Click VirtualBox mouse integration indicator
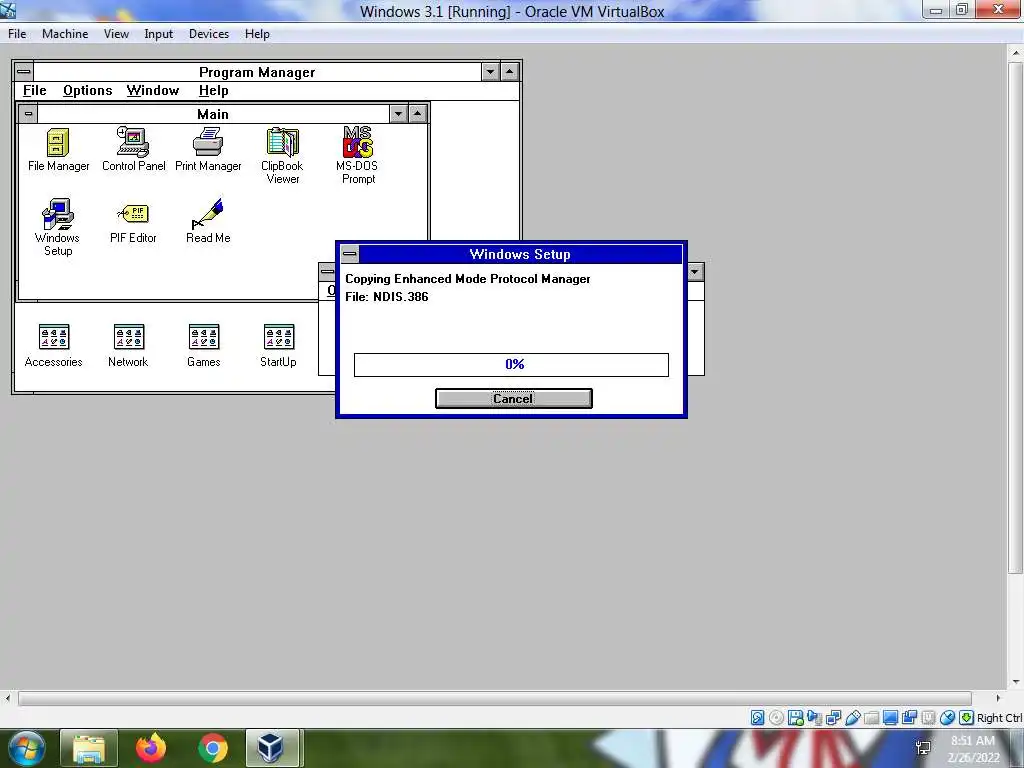Screen dimensions: 1024x768 (x=947, y=718)
